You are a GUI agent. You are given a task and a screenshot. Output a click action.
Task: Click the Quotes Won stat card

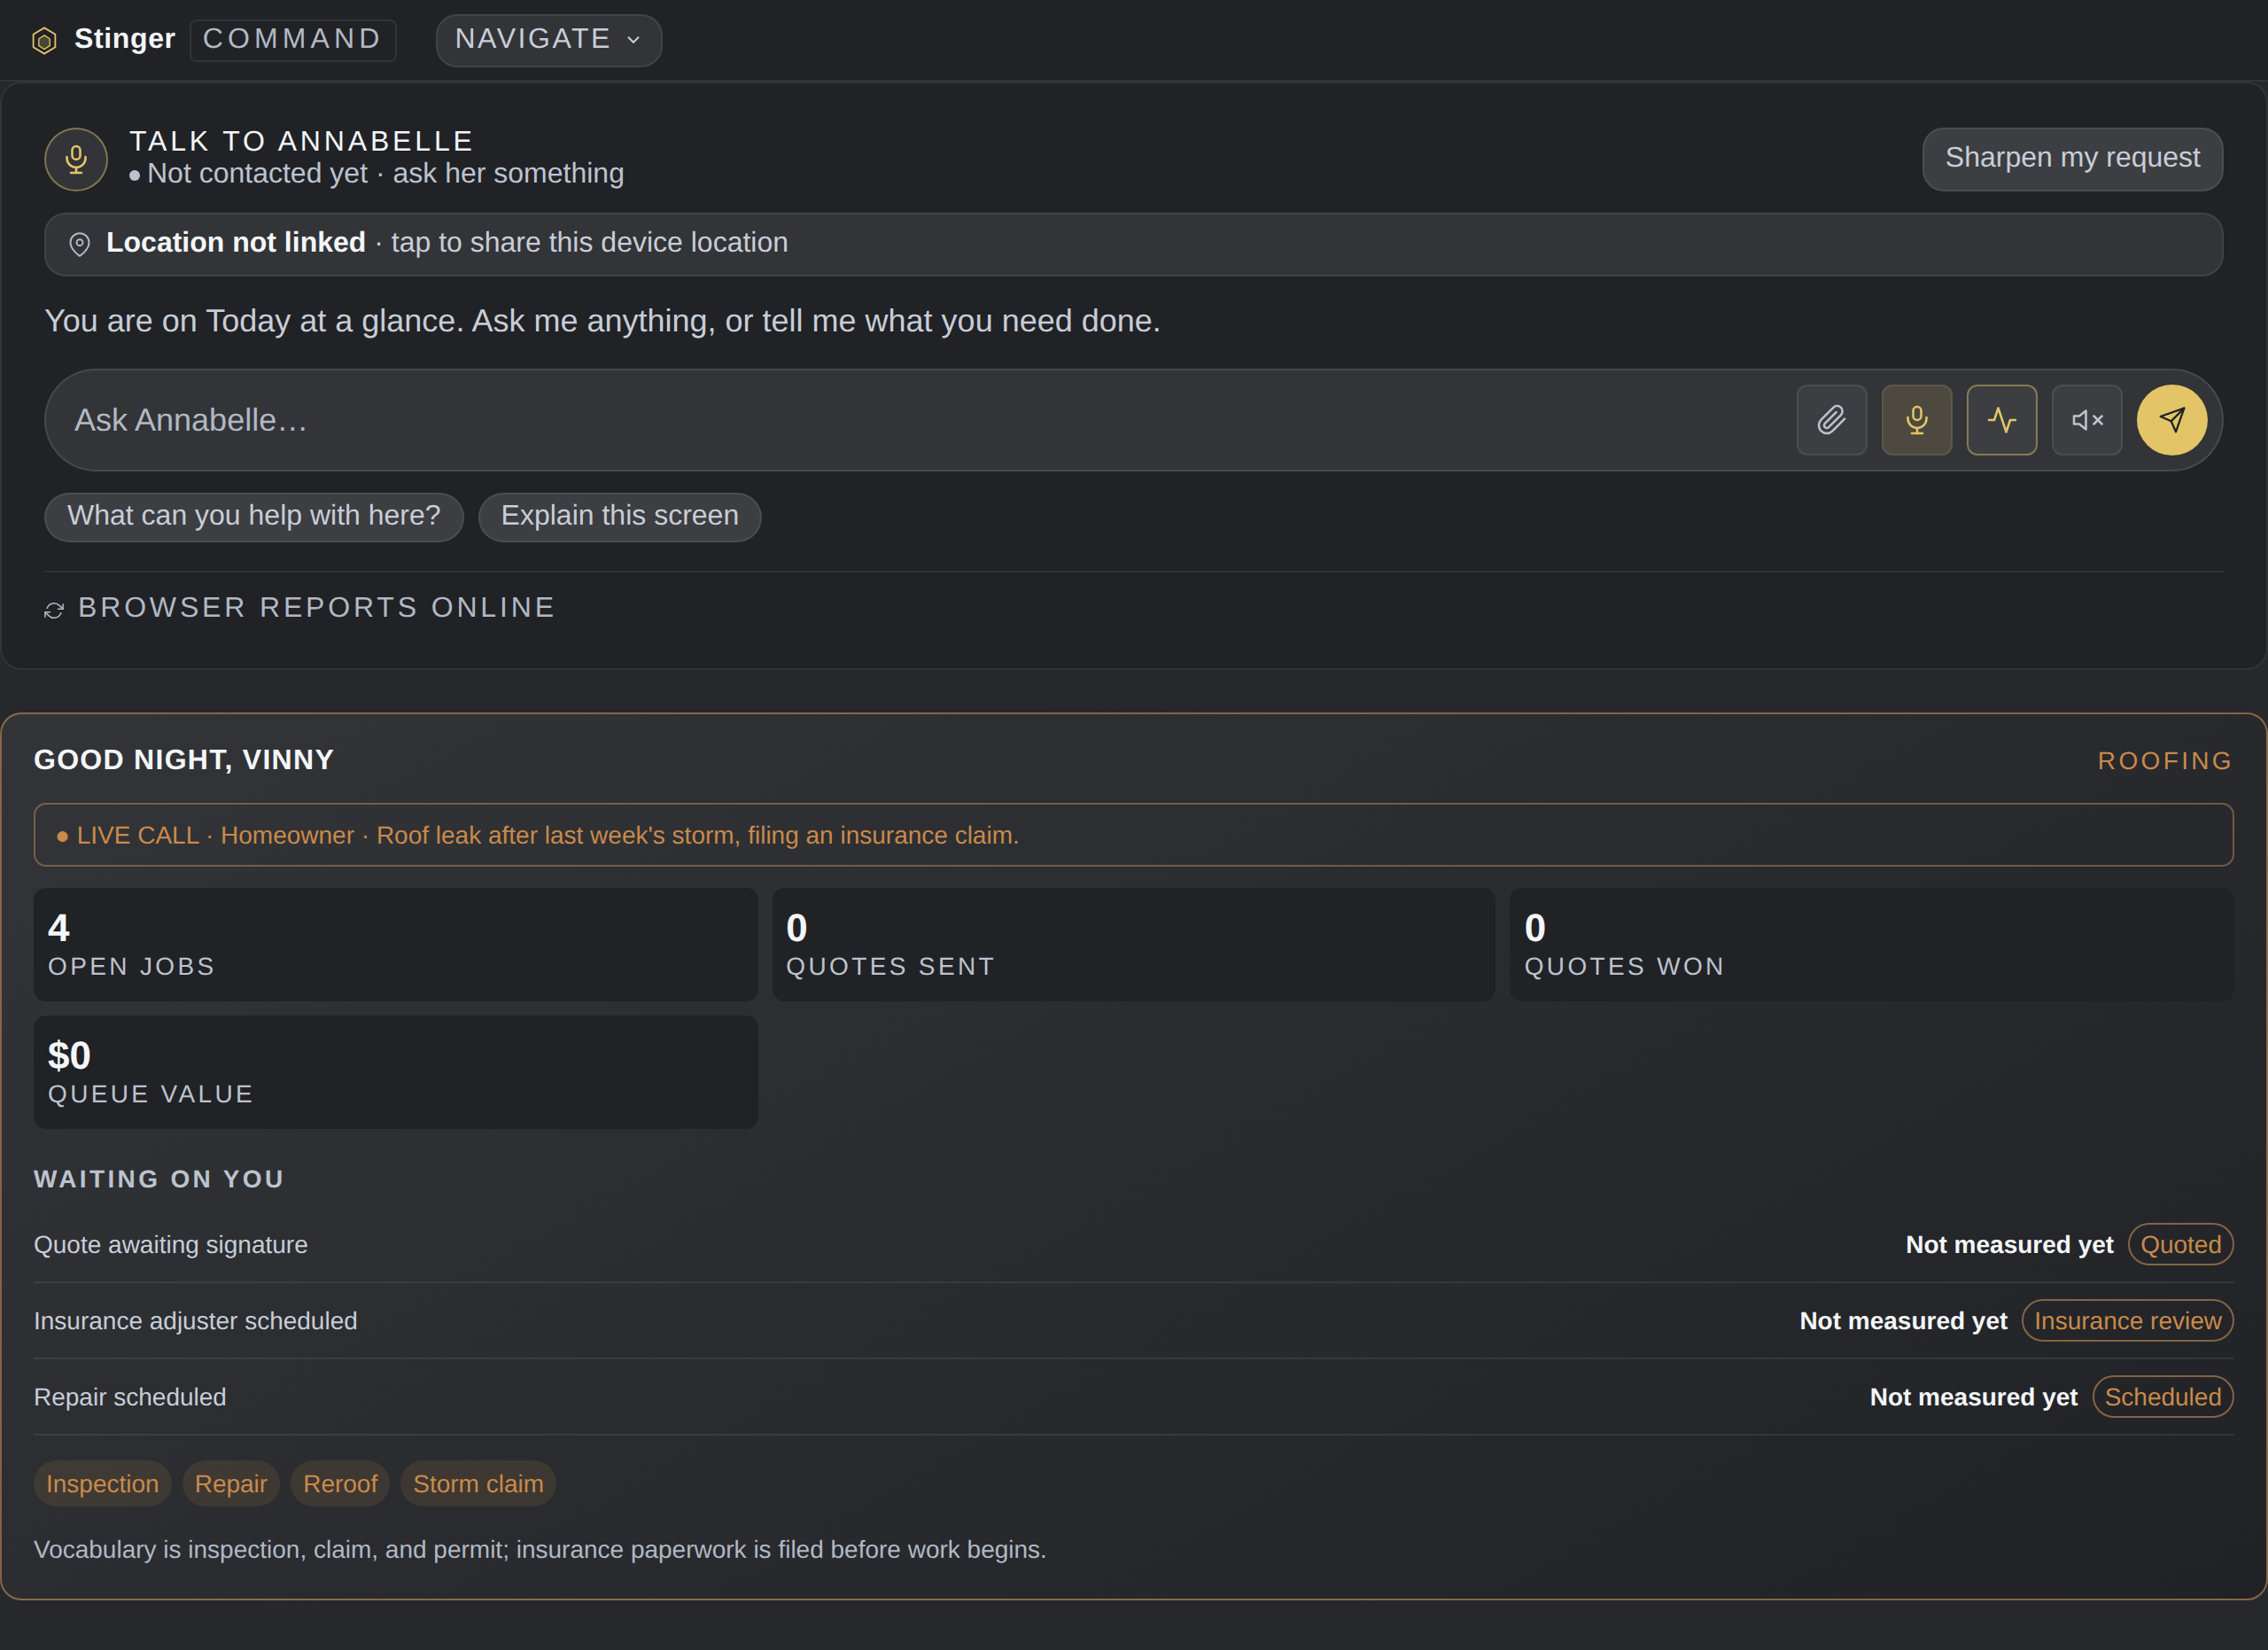click(1871, 945)
